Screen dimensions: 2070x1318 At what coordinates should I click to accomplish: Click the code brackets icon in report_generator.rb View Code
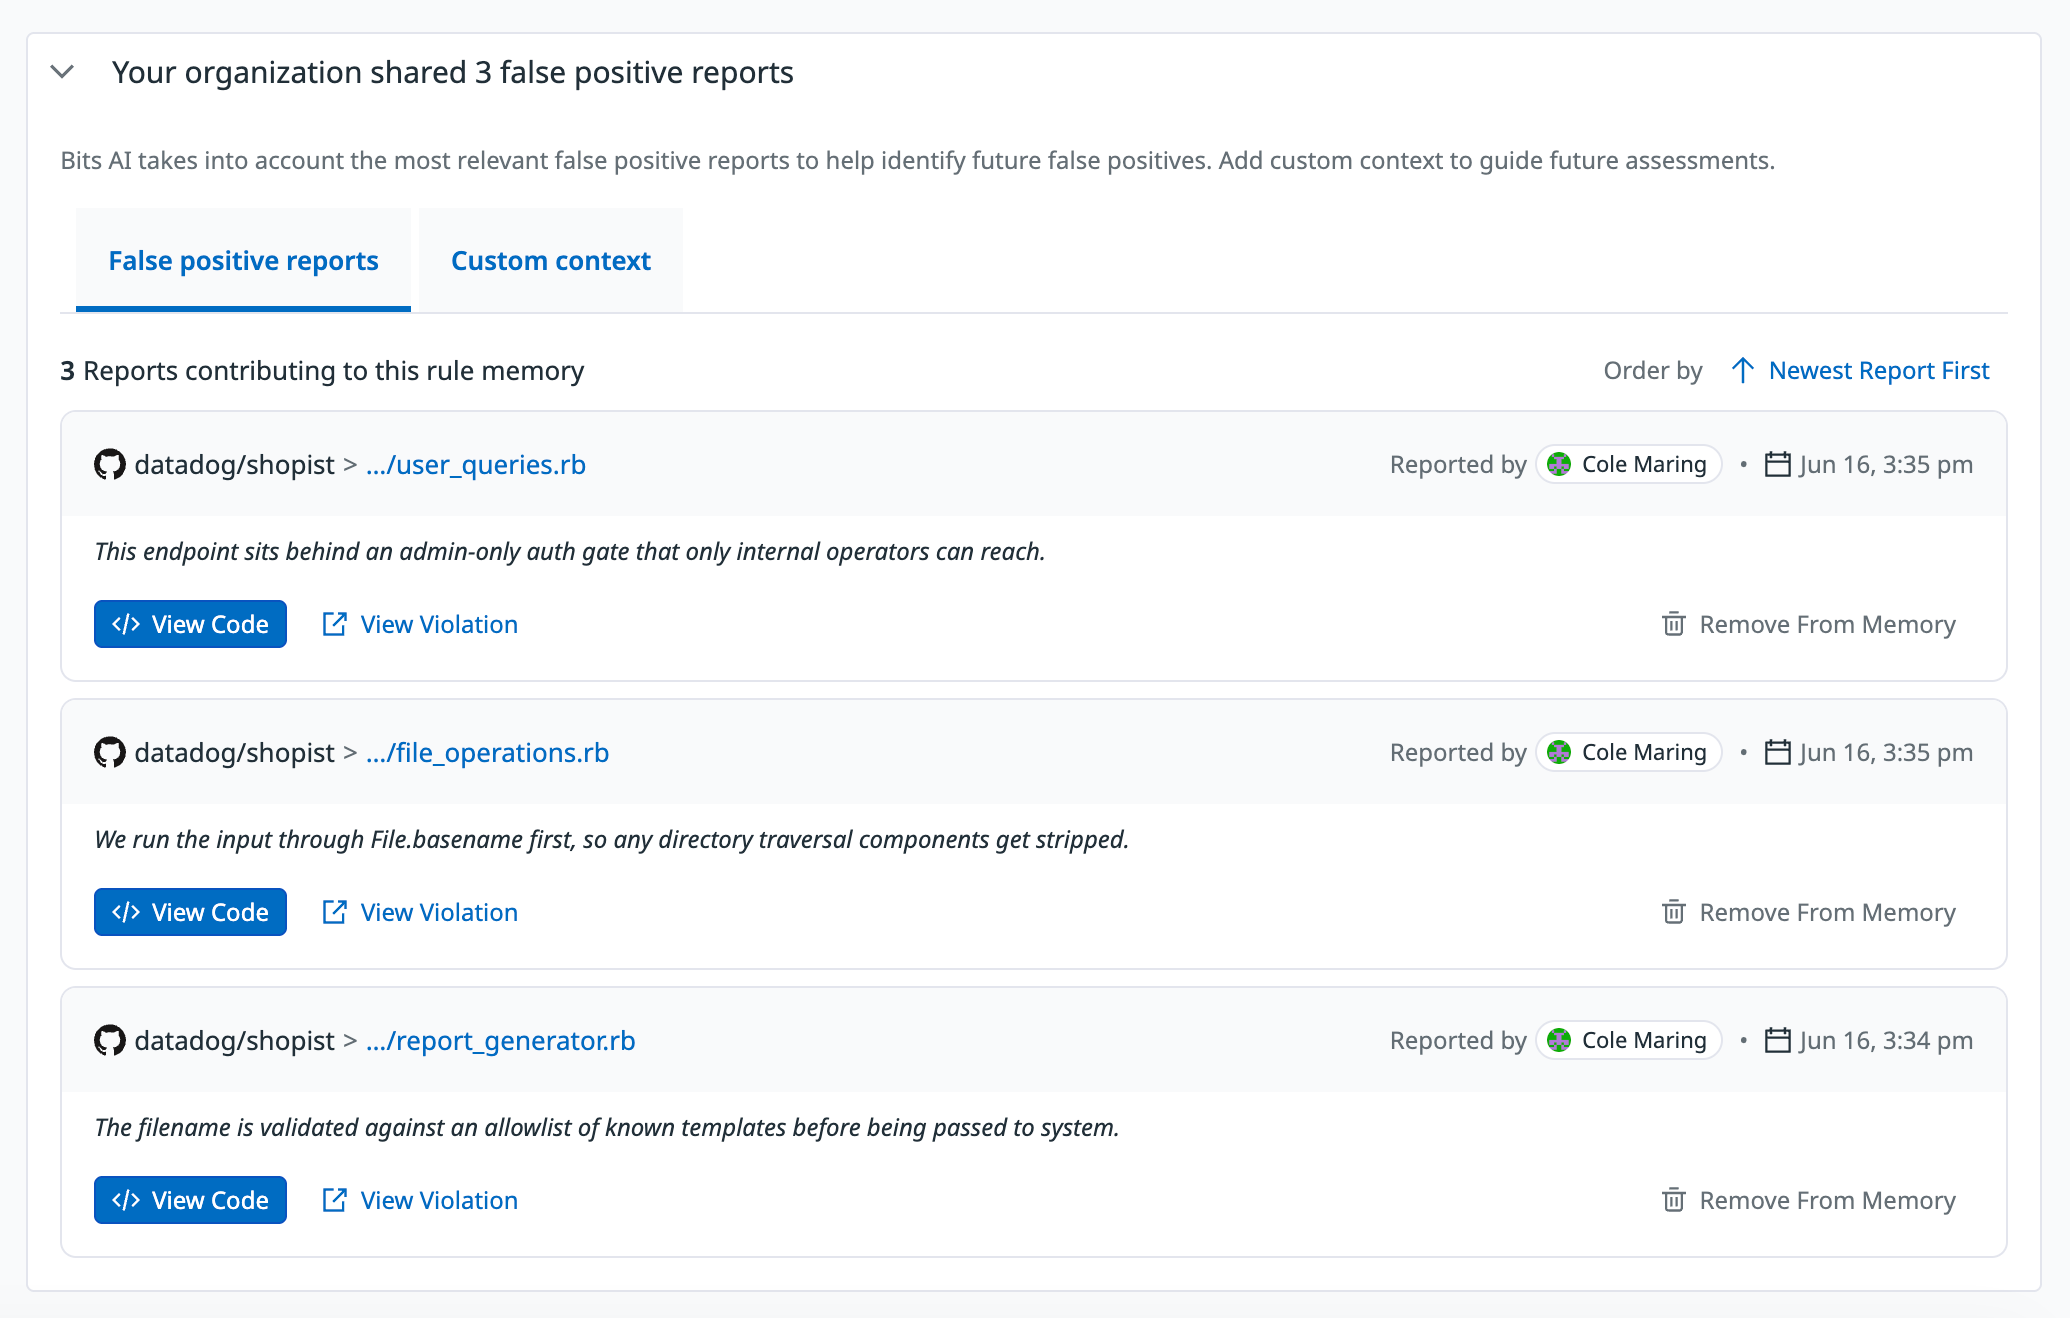pos(126,1200)
